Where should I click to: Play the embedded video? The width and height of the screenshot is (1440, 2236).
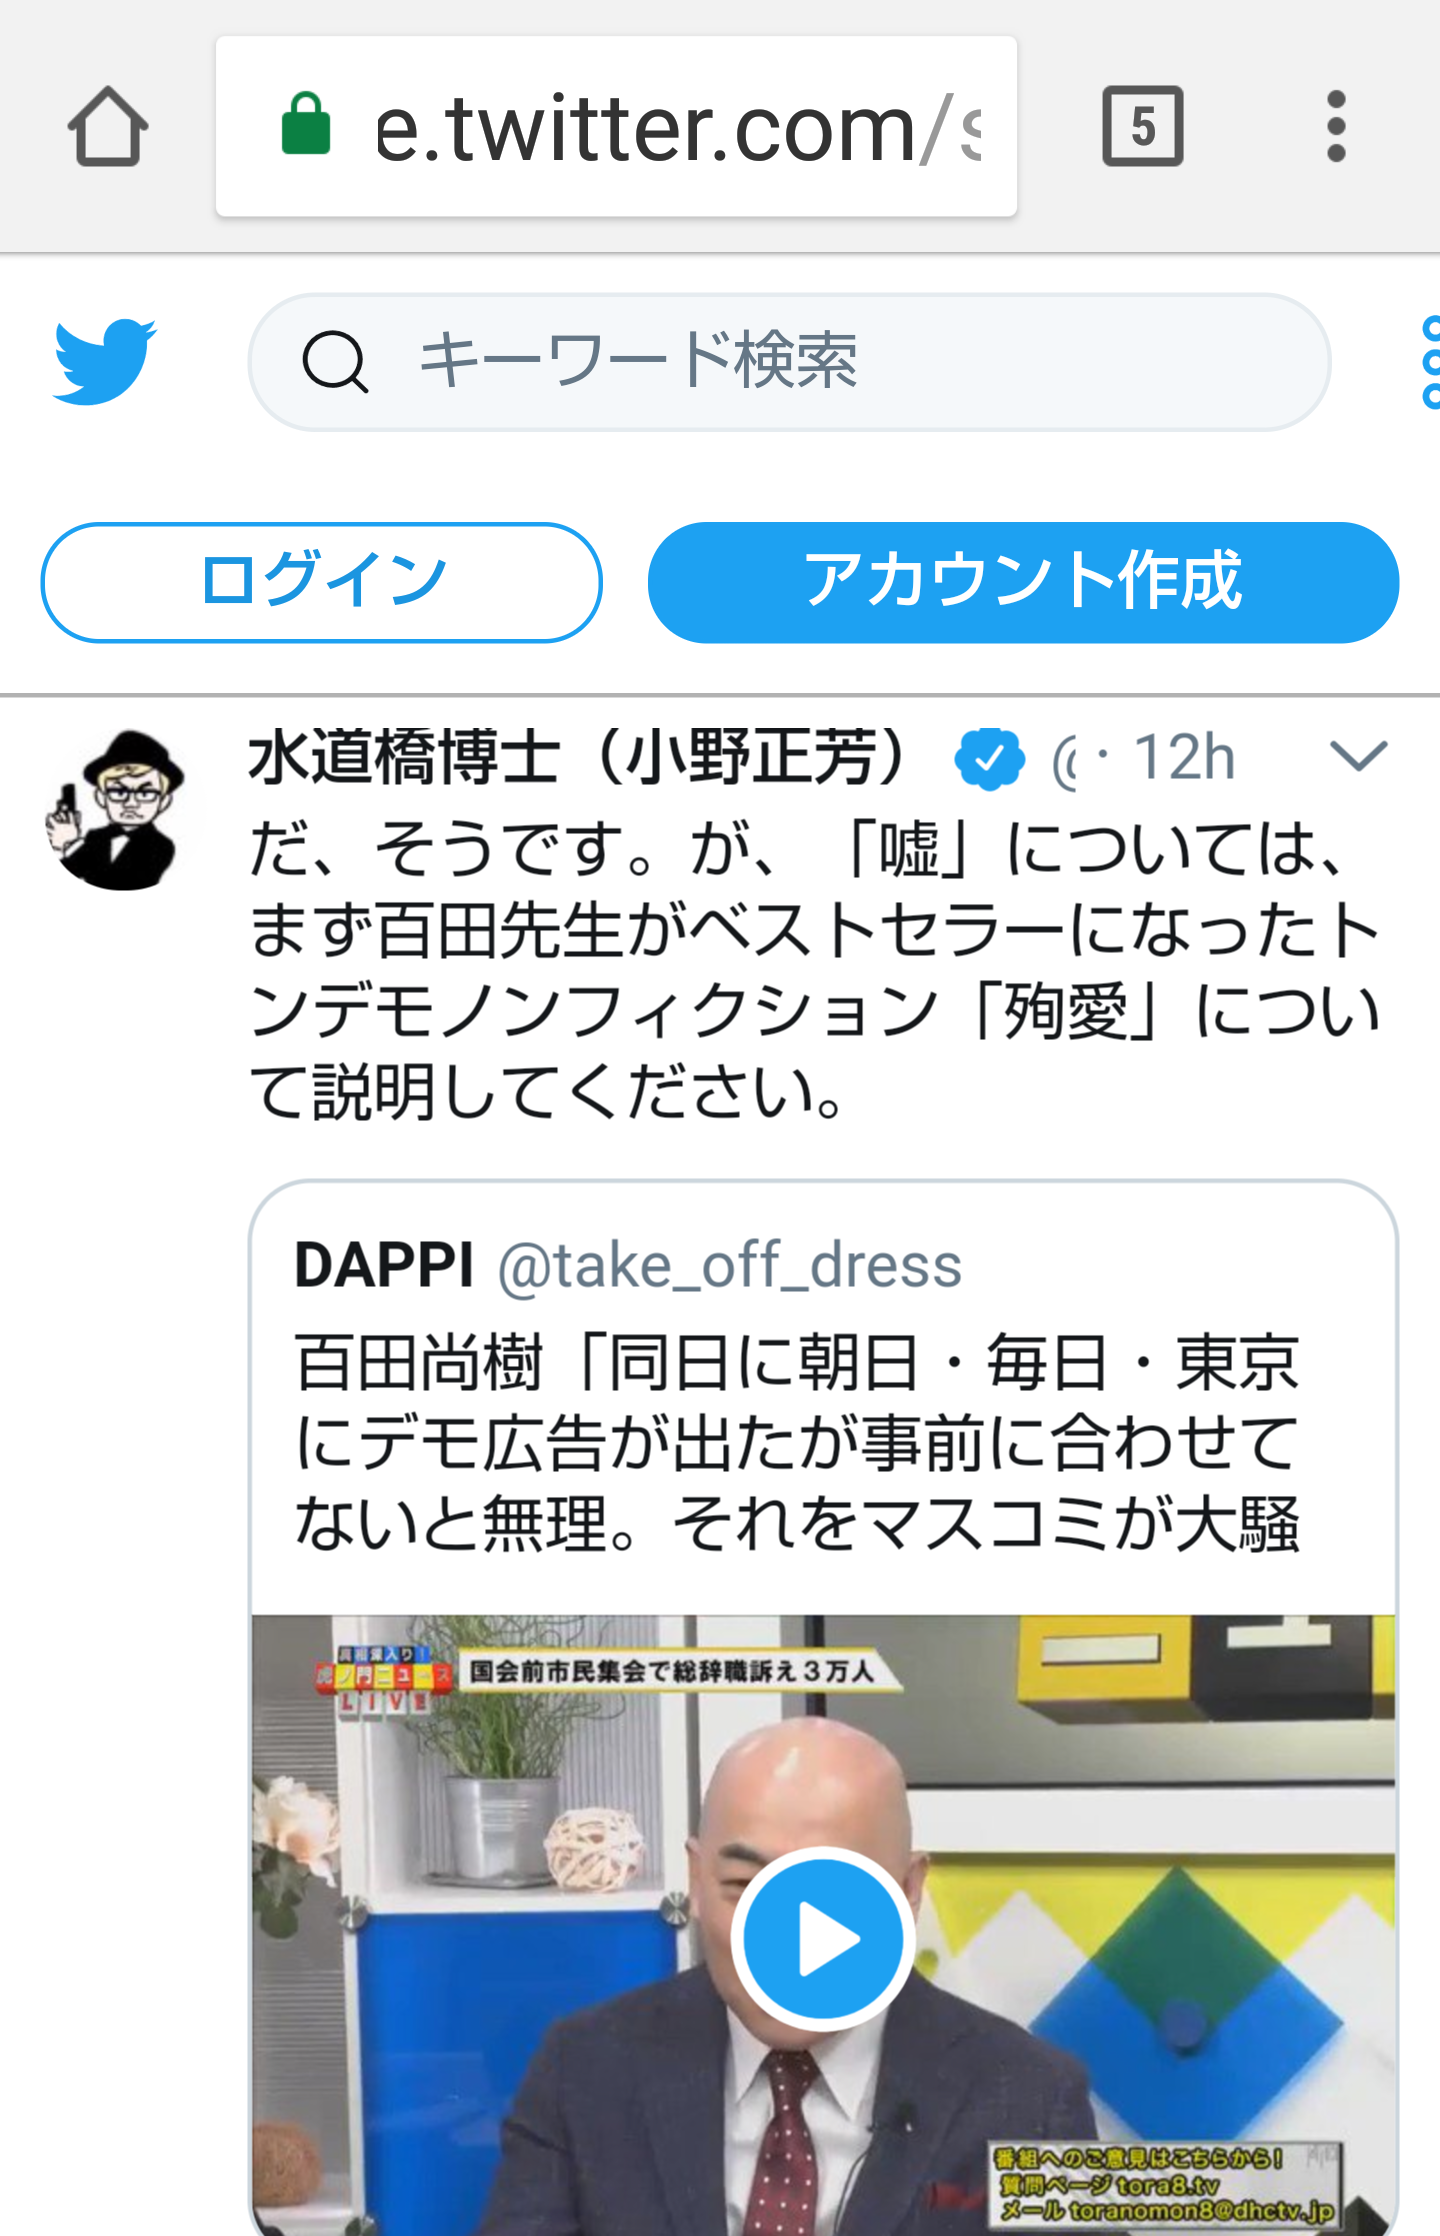(x=823, y=1939)
